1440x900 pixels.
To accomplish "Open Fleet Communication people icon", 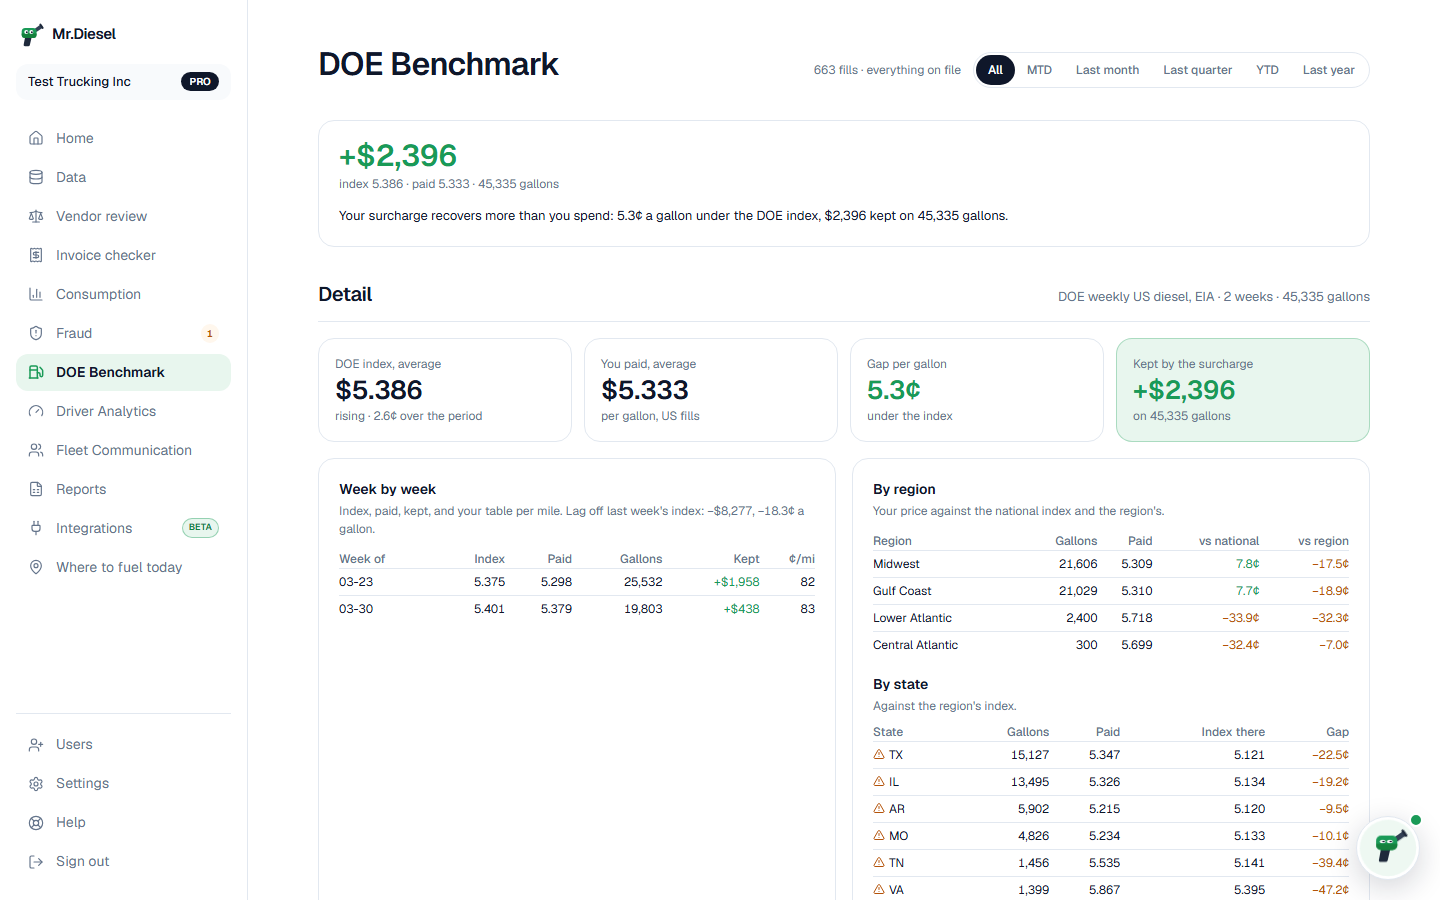I will coord(36,450).
